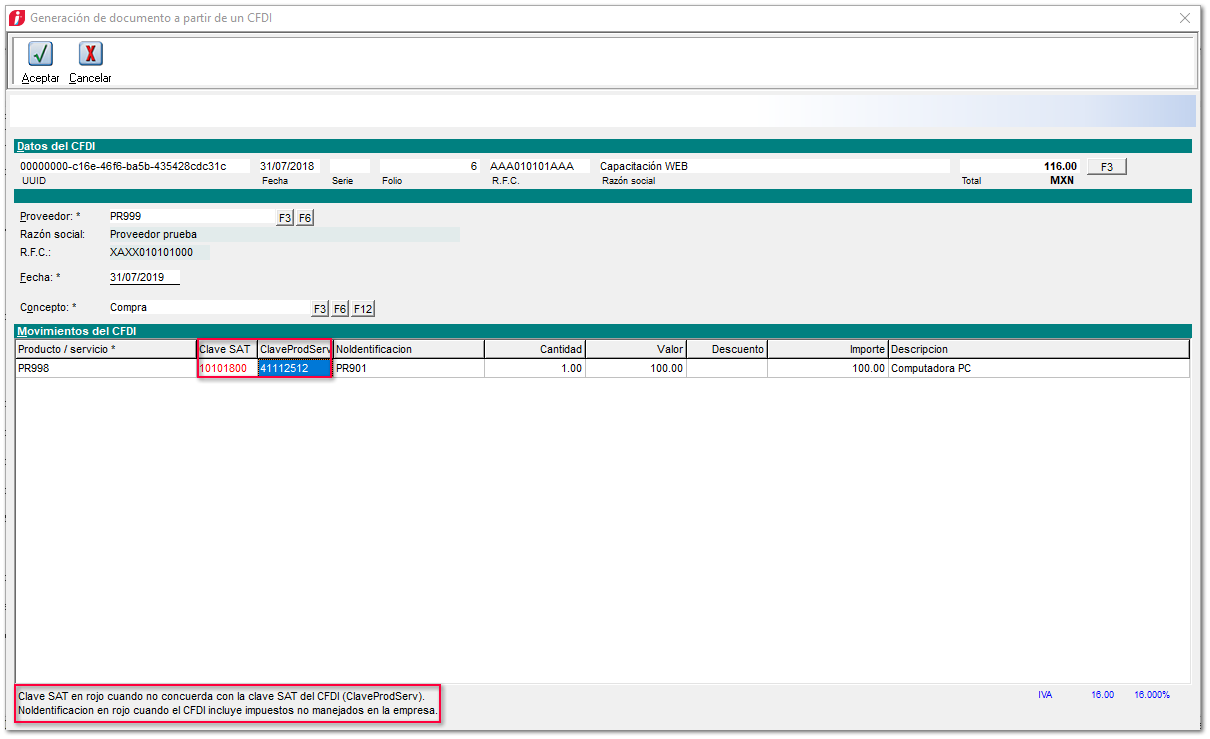Screen dimensions: 1210x739
Task: Click the F6 button beside Proveedor field
Action: [305, 217]
